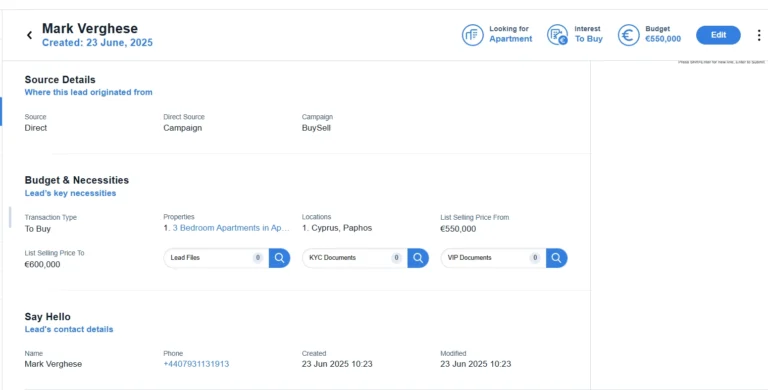Open the three-dot more options menu
The width and height of the screenshot is (768, 390).
[x=759, y=35]
